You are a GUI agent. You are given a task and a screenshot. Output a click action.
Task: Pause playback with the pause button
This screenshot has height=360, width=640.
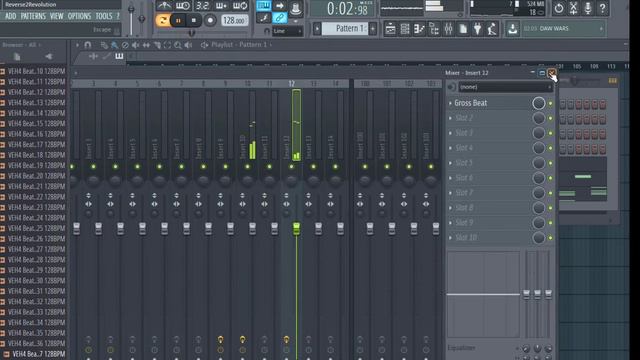coord(178,20)
